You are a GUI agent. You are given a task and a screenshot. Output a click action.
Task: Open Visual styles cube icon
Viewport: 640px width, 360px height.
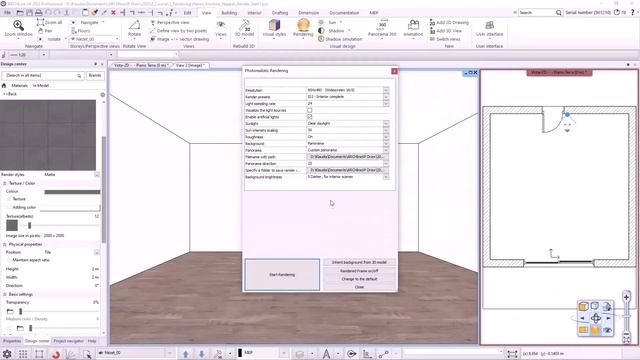(274, 28)
